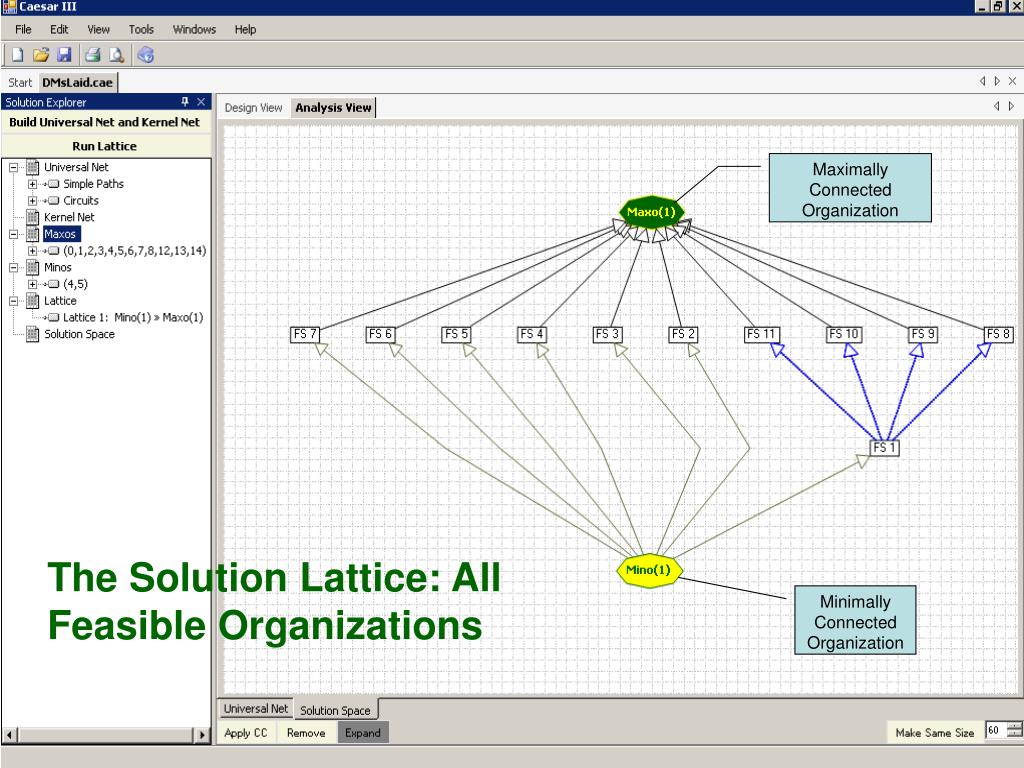Expand the Simple Paths node
This screenshot has height=768, width=1024.
tap(32, 184)
